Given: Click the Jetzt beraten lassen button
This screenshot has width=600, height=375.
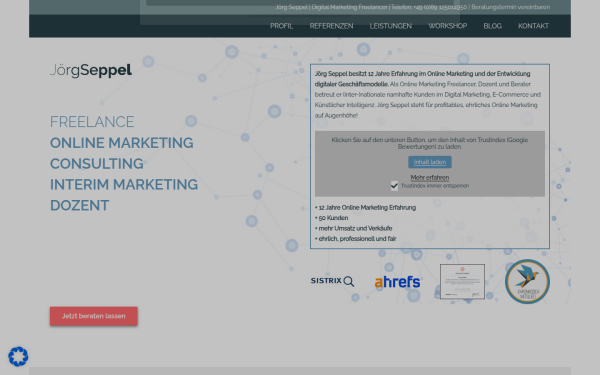Looking at the screenshot, I should pyautogui.click(x=94, y=316).
